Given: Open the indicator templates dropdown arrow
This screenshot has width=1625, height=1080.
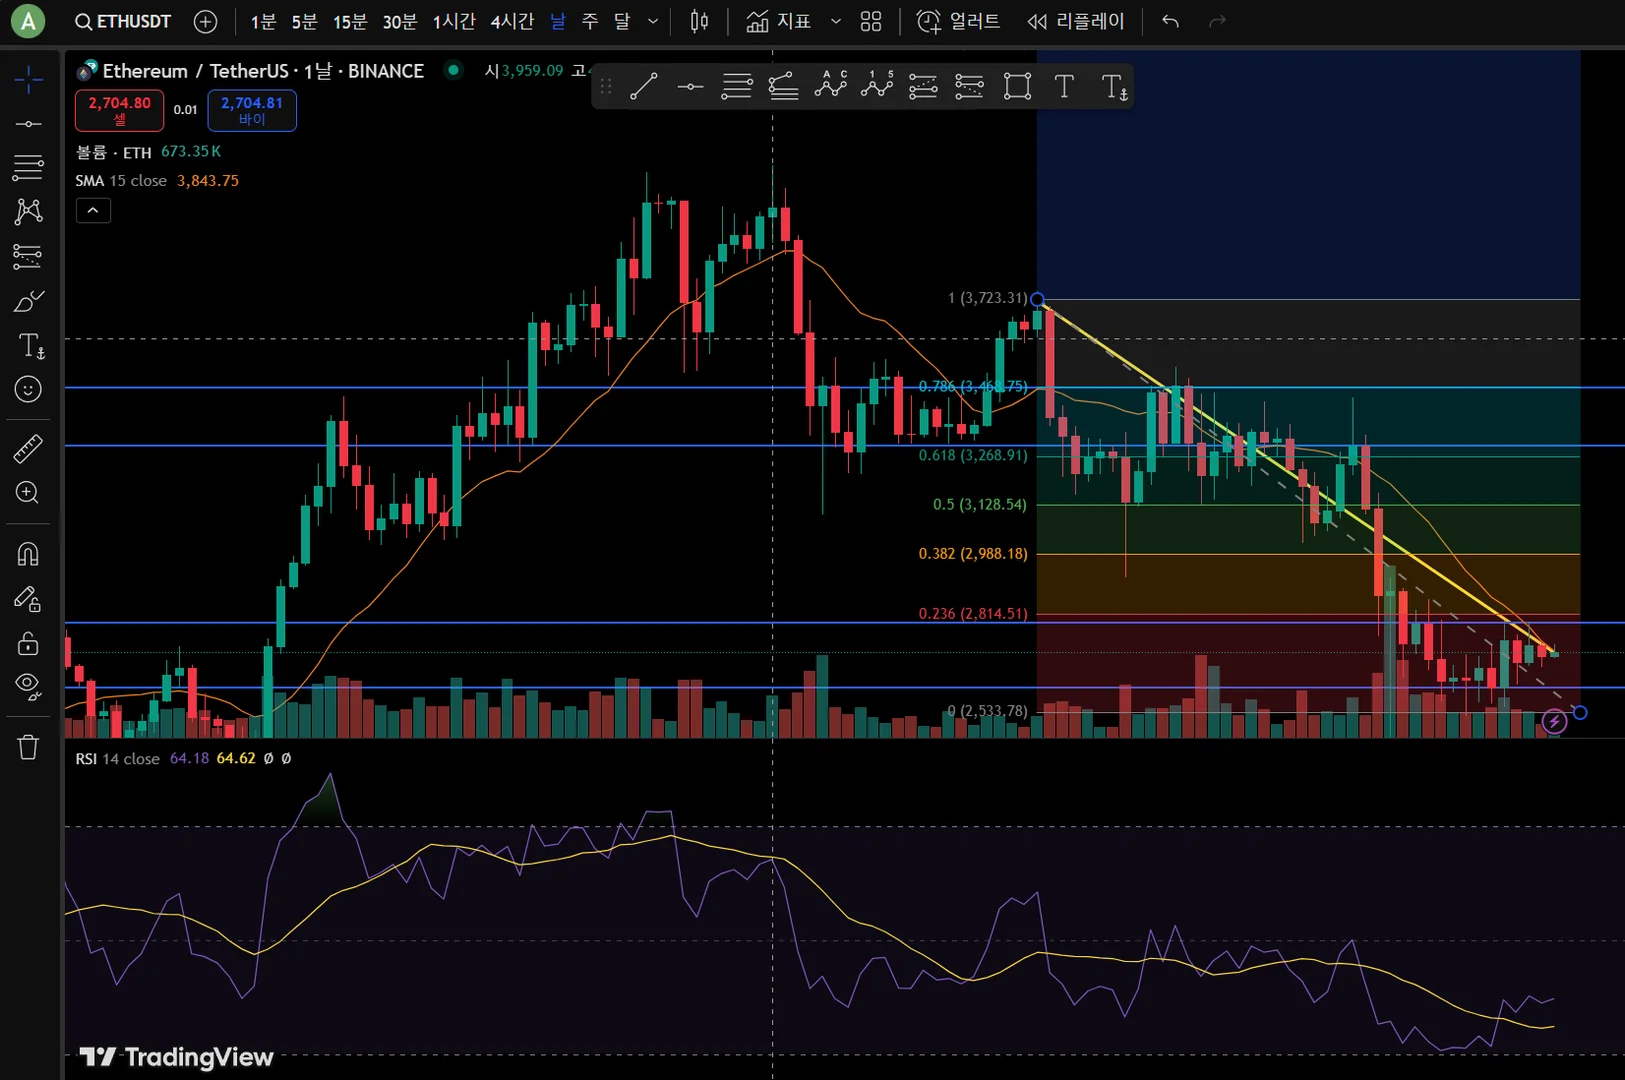Looking at the screenshot, I should (836, 21).
